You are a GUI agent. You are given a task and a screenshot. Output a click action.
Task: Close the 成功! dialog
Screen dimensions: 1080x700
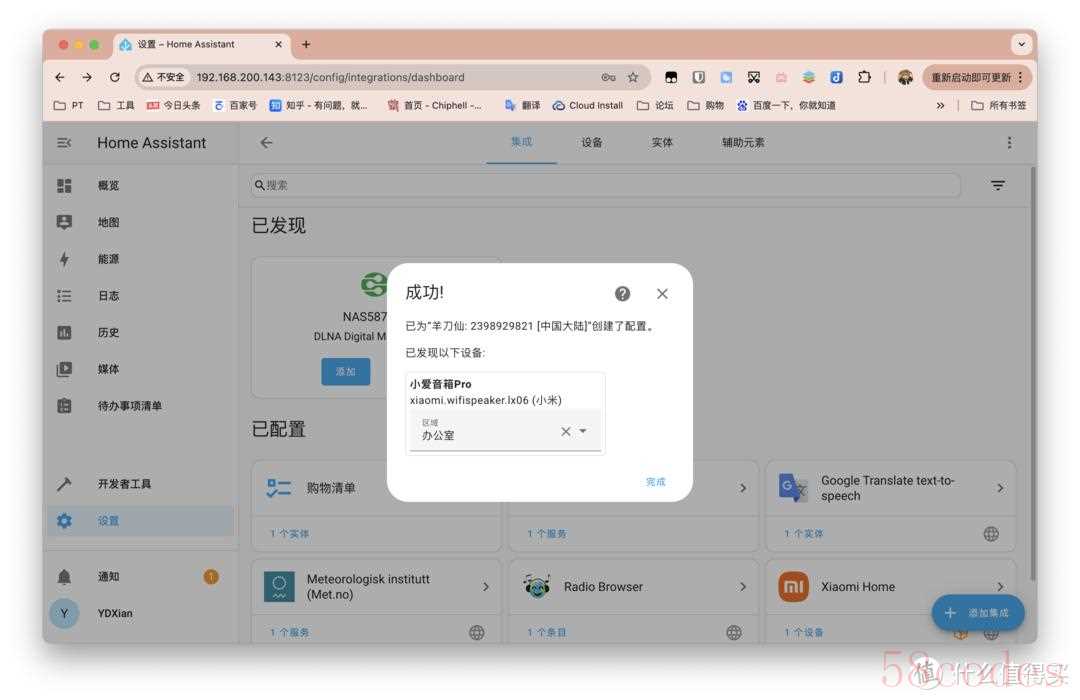point(662,294)
